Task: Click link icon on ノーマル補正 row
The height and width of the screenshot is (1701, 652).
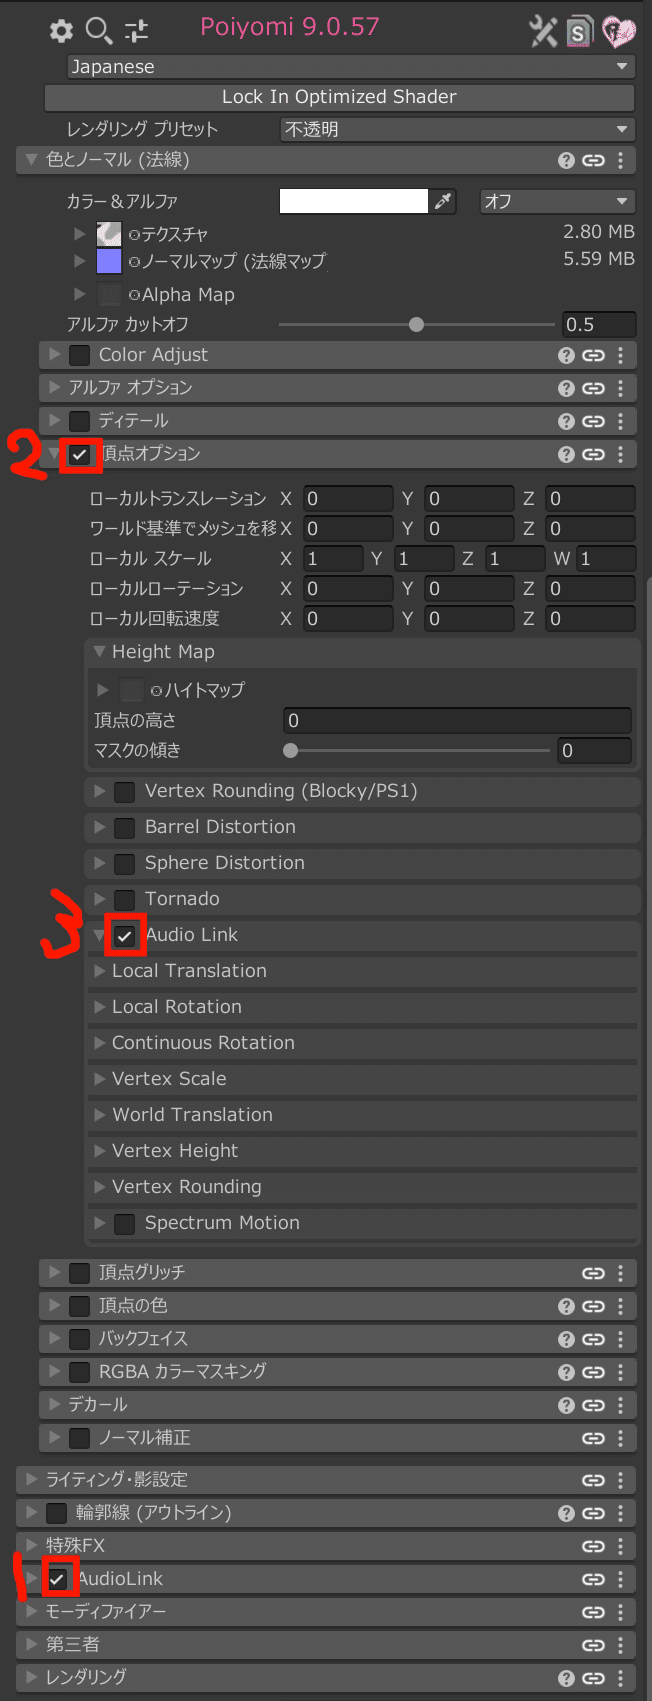Action: pos(594,1438)
